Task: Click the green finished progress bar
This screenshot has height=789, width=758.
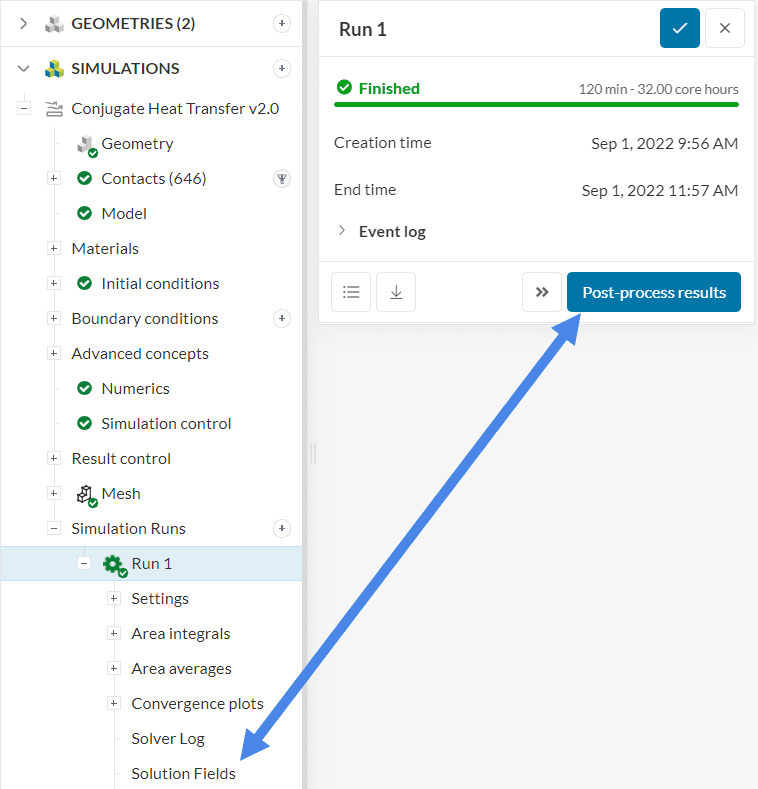Action: 536,104
